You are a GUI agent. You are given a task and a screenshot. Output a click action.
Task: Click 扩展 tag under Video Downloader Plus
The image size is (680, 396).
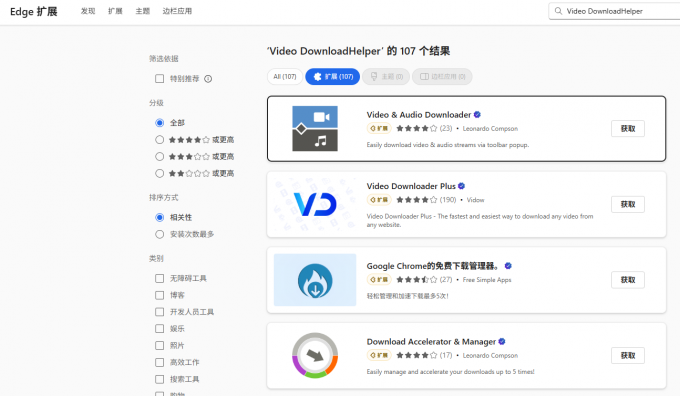pyautogui.click(x=379, y=200)
